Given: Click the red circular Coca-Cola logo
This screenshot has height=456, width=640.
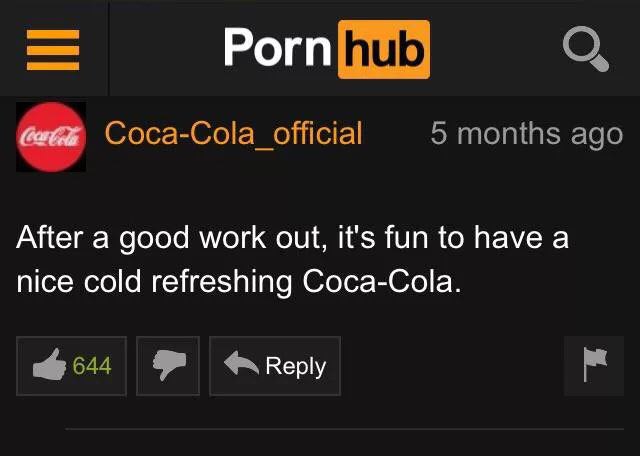Looking at the screenshot, I should (51, 137).
